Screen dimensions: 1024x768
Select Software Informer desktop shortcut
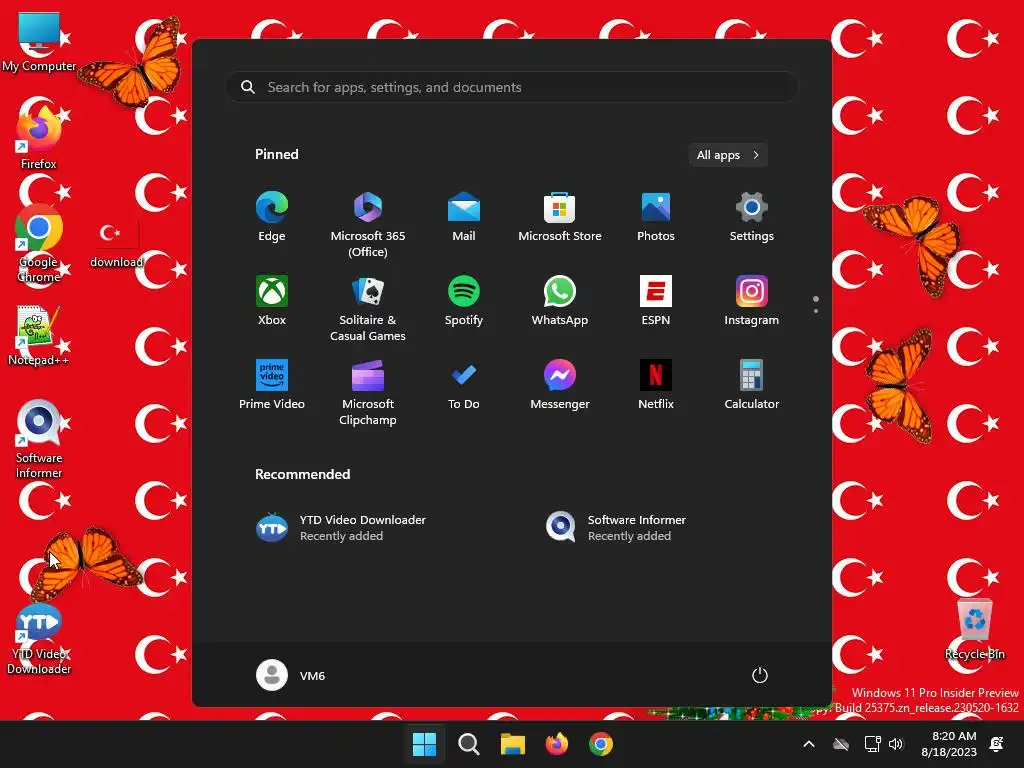(x=39, y=439)
